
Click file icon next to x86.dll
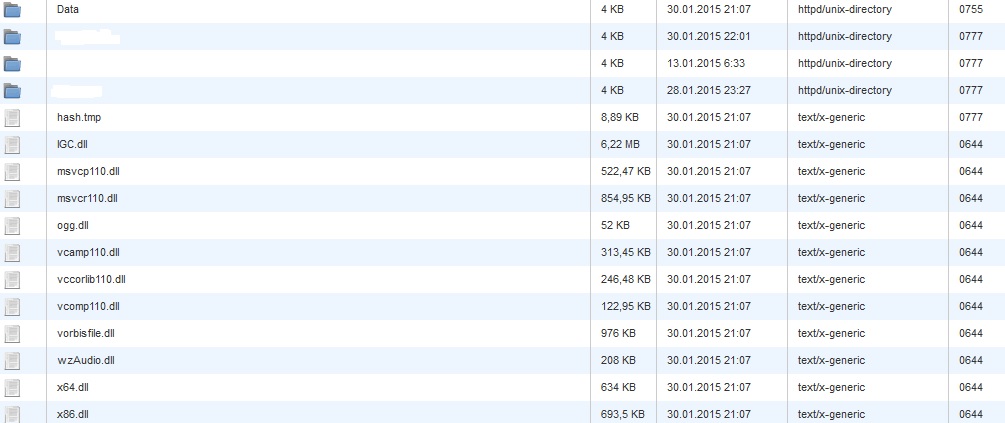pos(12,414)
